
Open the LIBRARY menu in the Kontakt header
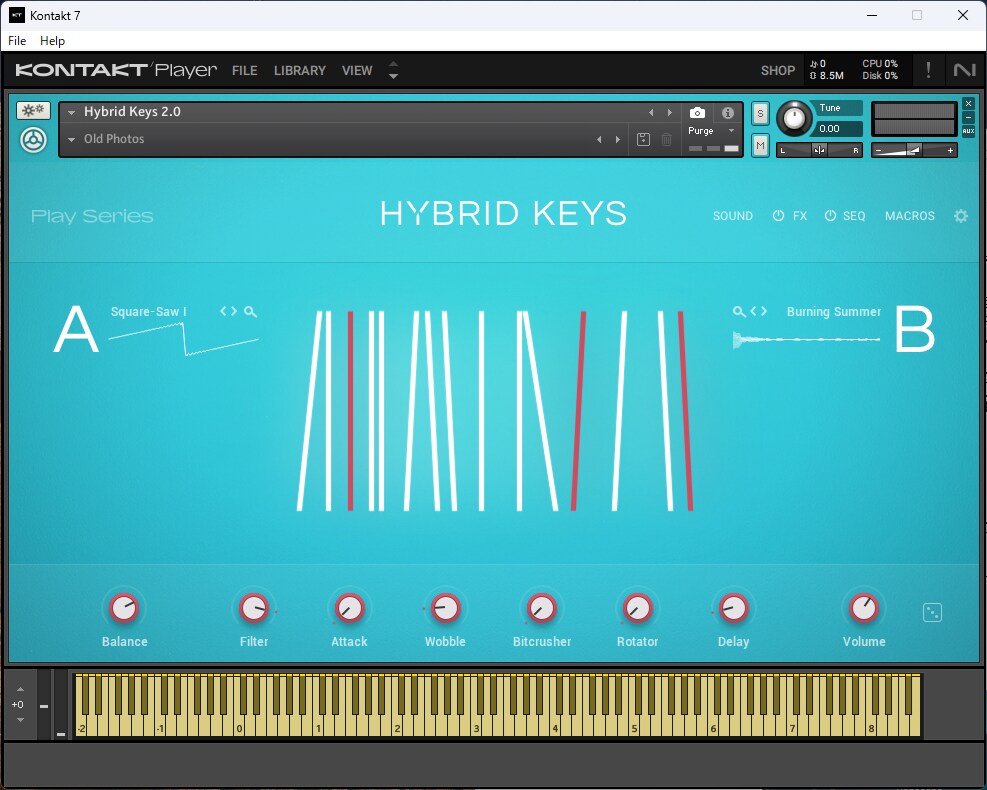pos(300,71)
